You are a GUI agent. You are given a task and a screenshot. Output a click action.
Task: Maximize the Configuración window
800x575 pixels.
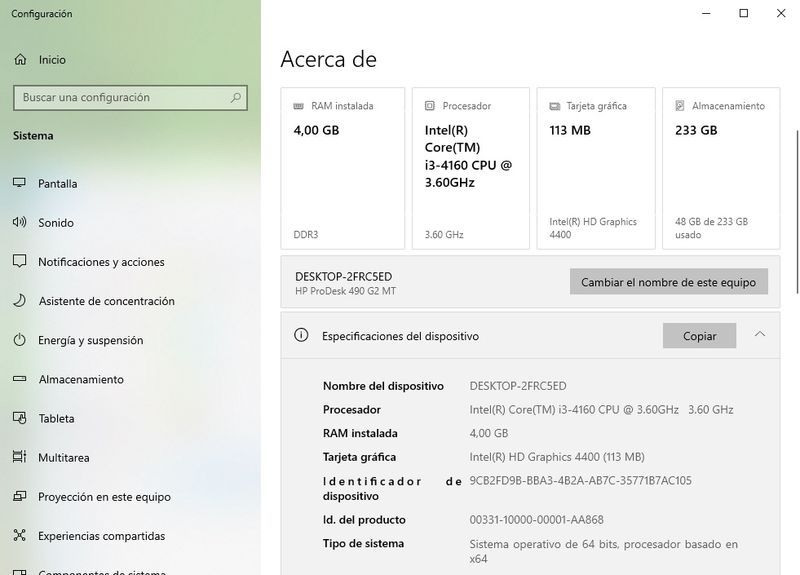pyautogui.click(x=743, y=13)
